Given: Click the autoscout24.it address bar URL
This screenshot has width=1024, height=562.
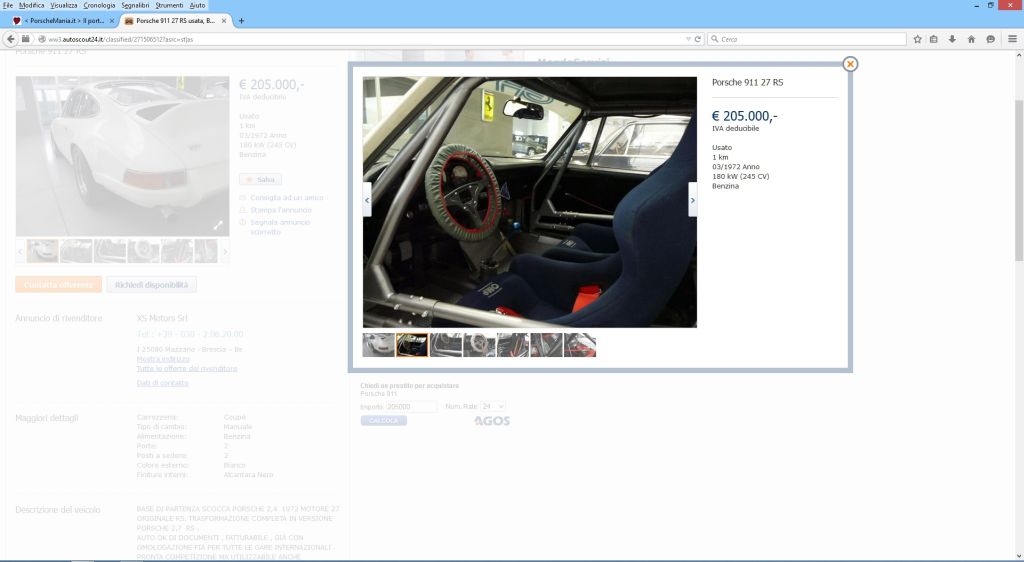Looking at the screenshot, I should (120, 39).
